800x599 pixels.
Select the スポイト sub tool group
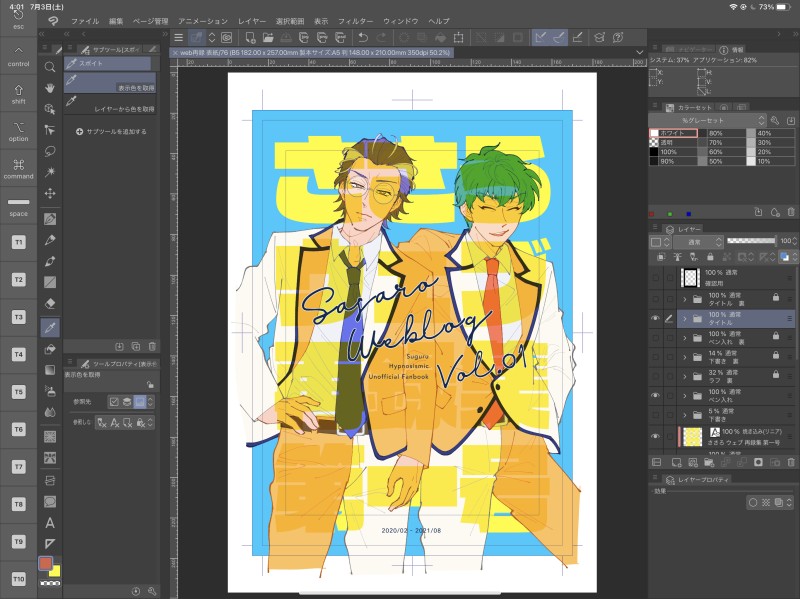(107, 63)
